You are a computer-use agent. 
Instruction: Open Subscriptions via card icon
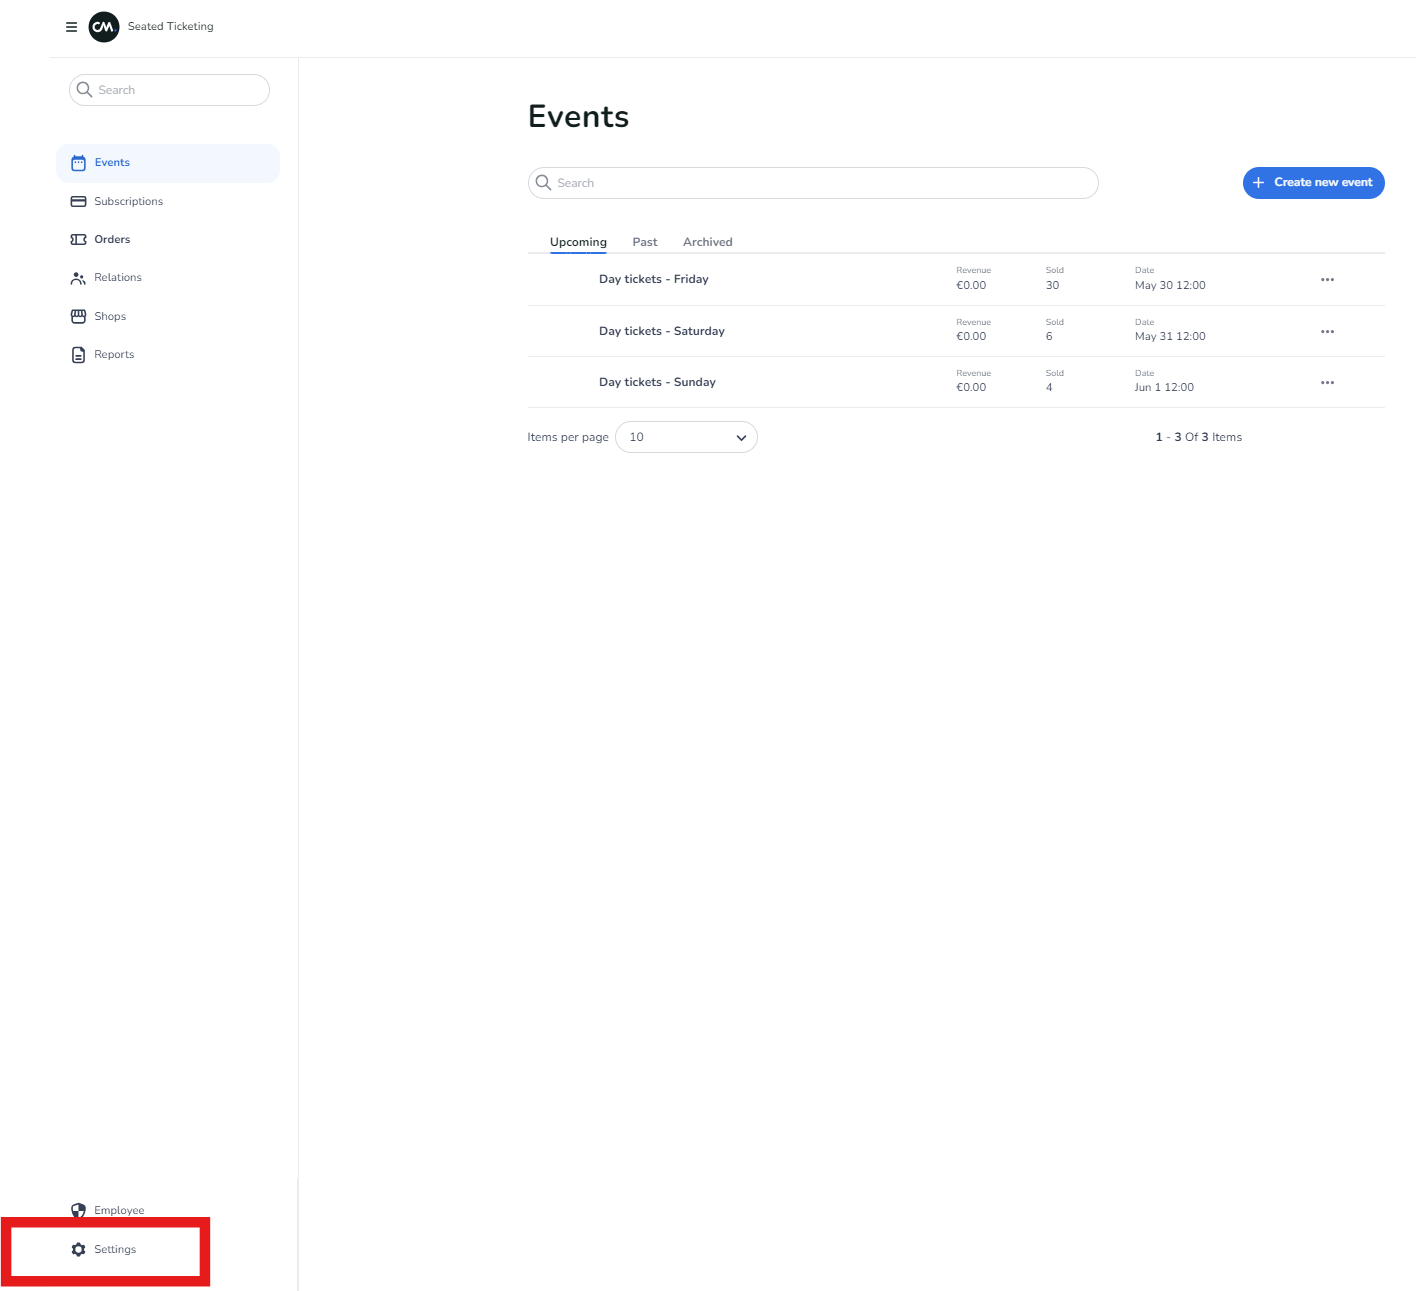(x=79, y=201)
